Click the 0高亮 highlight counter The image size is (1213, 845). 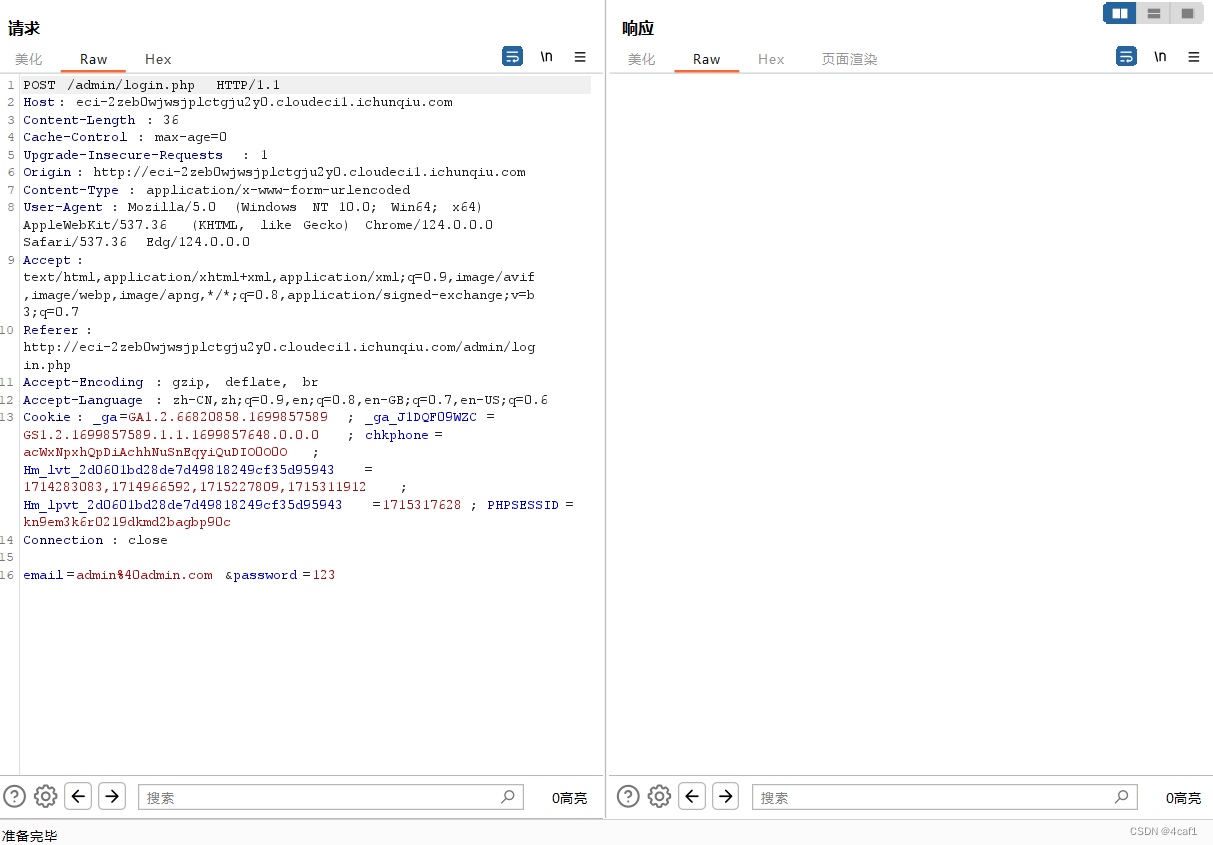pyautogui.click(x=569, y=797)
